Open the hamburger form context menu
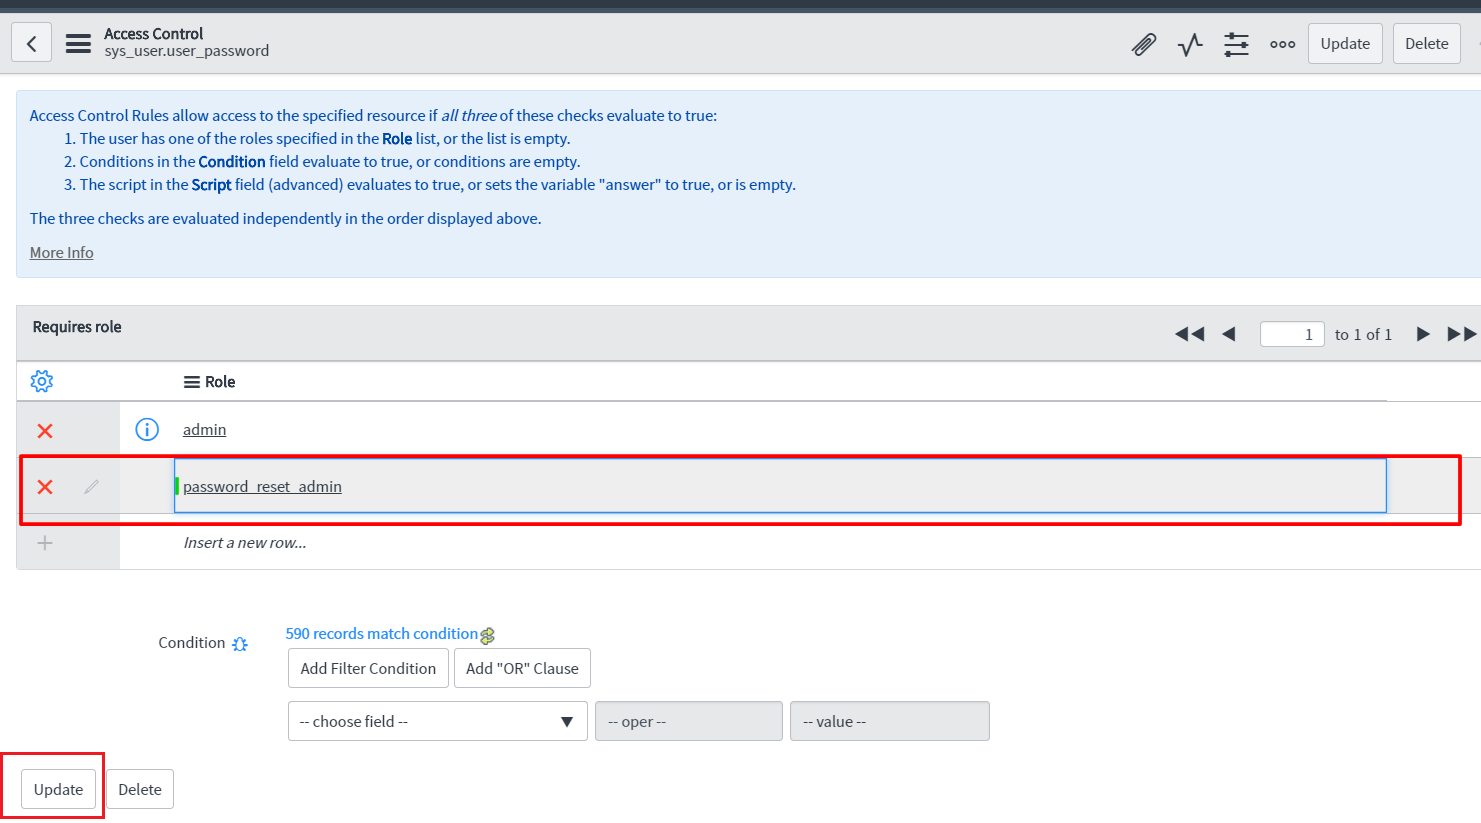 coord(78,43)
